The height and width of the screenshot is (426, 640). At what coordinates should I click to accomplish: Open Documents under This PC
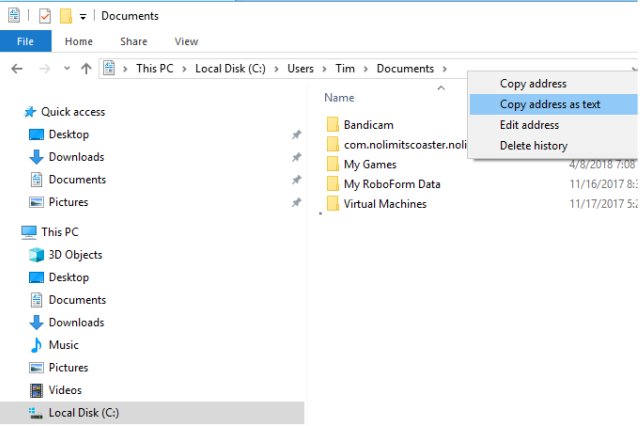(77, 300)
